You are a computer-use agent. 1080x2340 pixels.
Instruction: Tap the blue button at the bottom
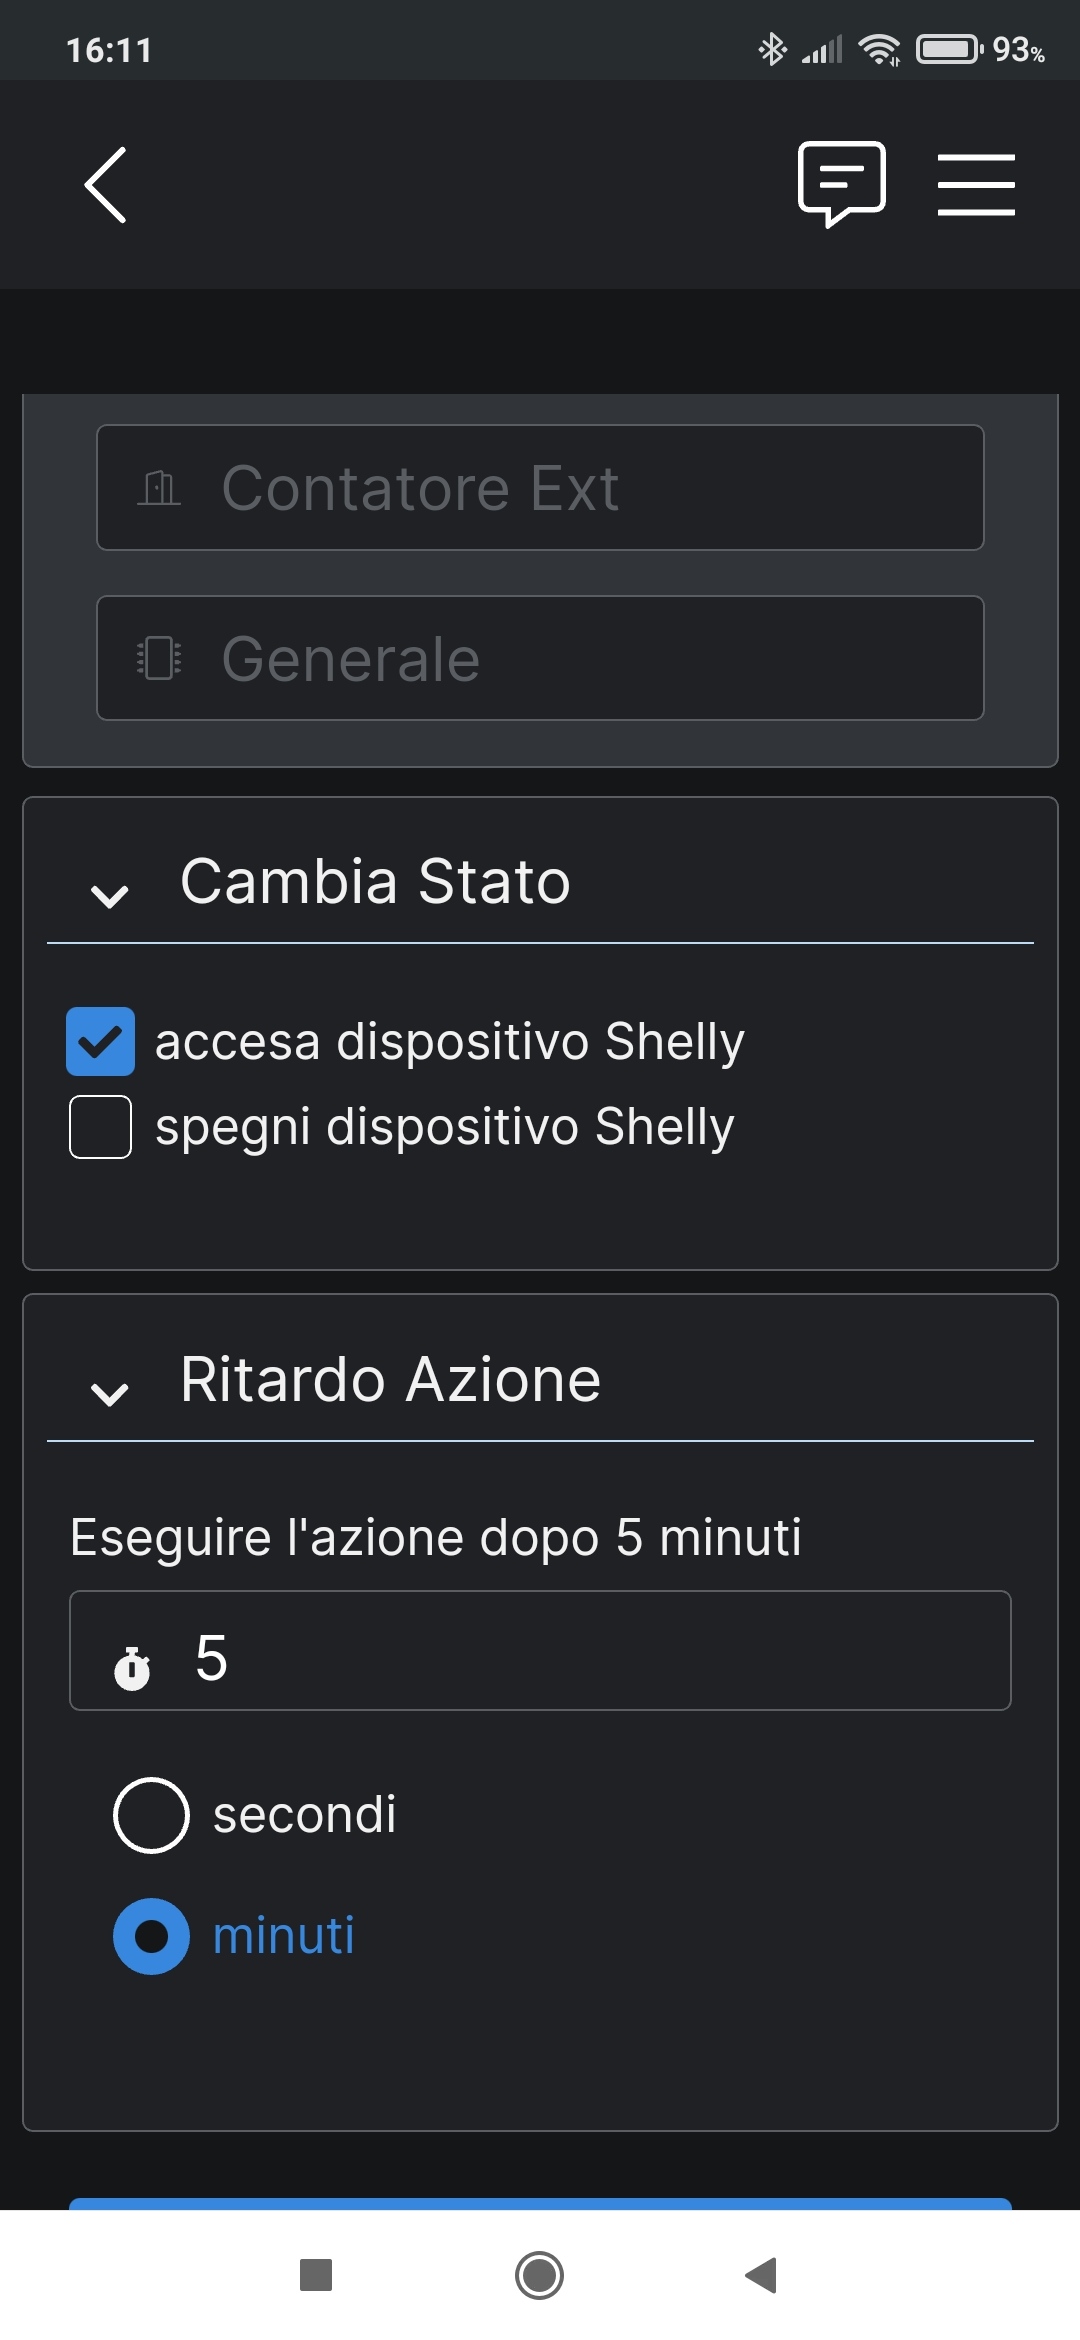540,2203
